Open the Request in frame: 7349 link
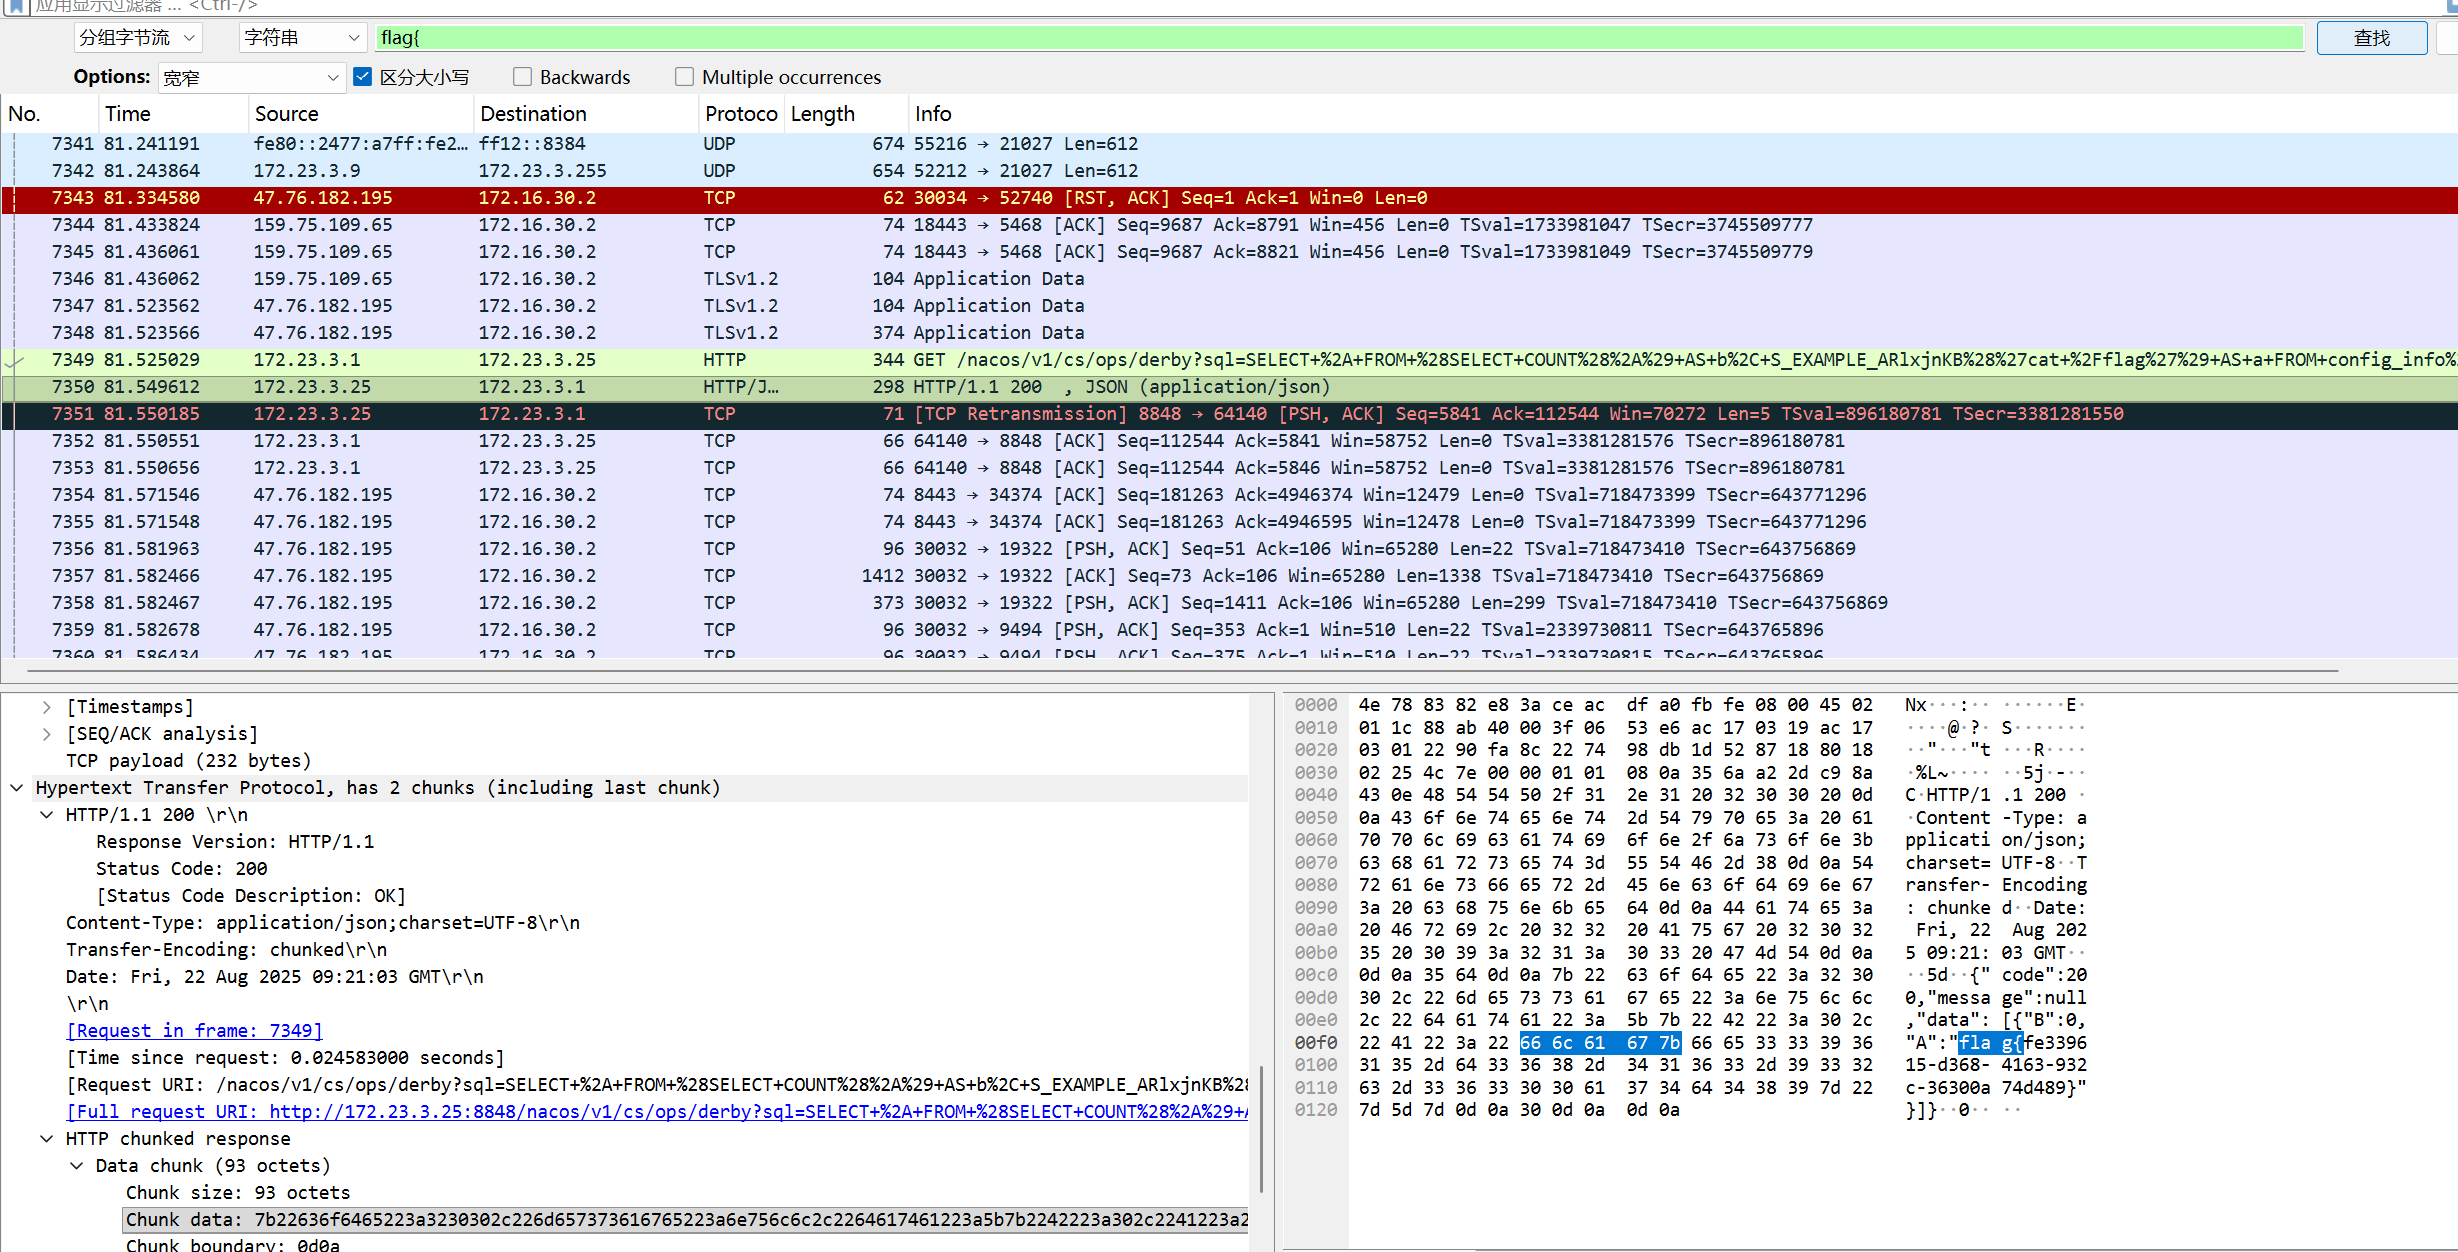 194,1031
